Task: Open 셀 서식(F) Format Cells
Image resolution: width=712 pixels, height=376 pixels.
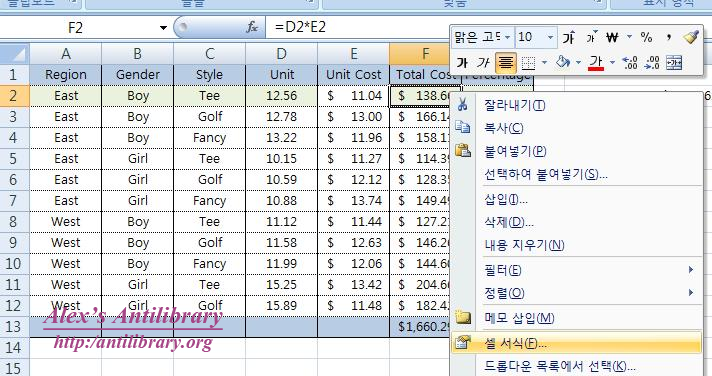Action: click(x=577, y=343)
